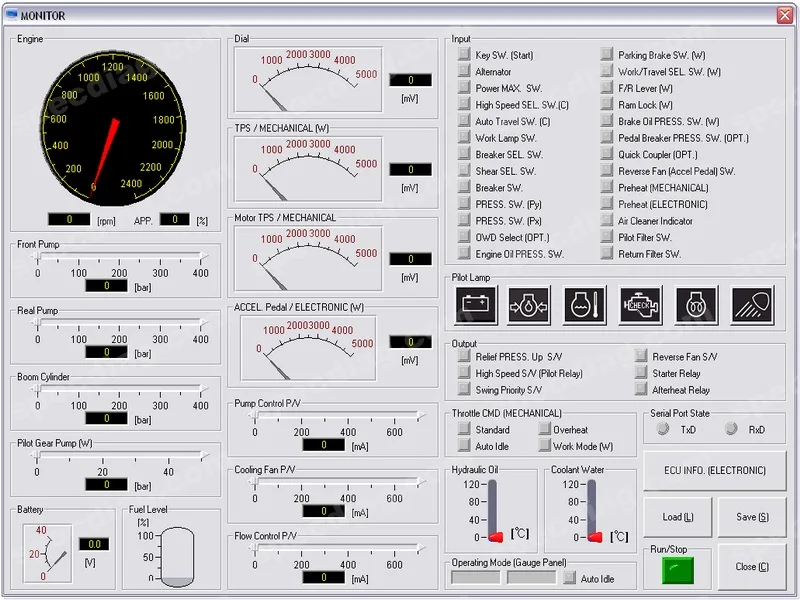800x600 pixels.
Task: Click the RxD serial port state indicator
Action: click(x=730, y=426)
